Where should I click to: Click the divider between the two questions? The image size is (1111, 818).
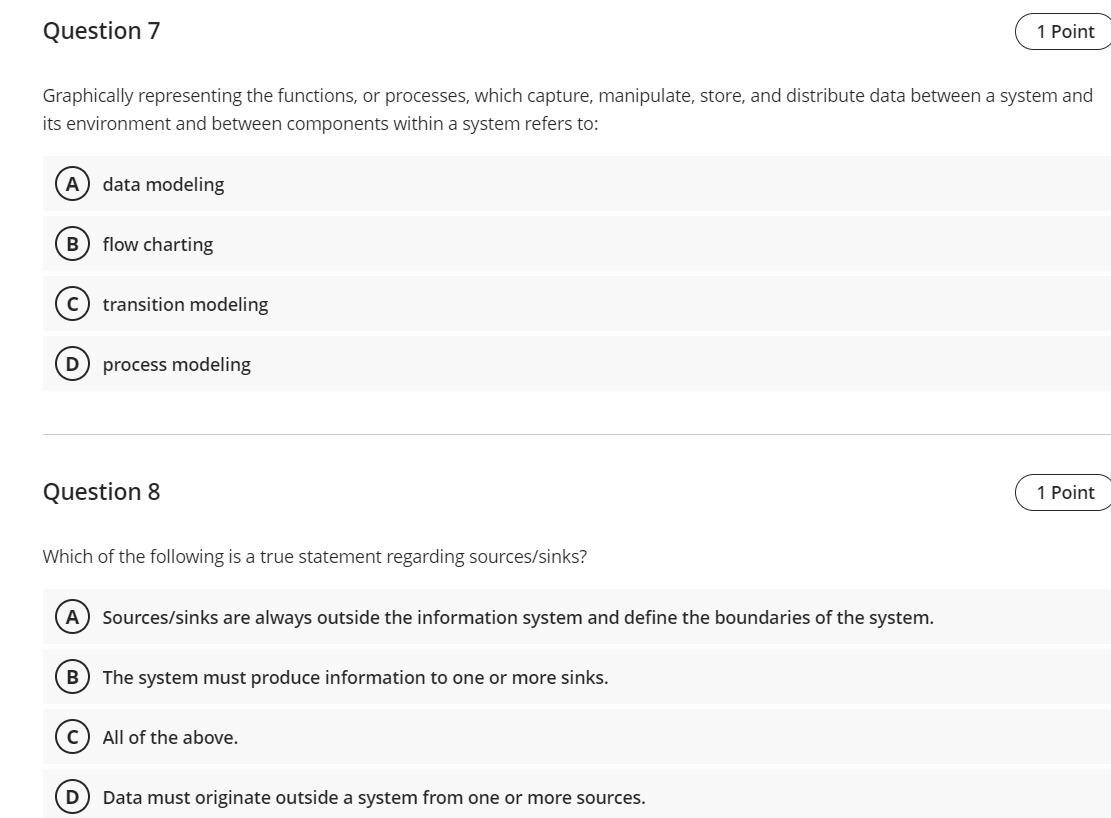576,433
